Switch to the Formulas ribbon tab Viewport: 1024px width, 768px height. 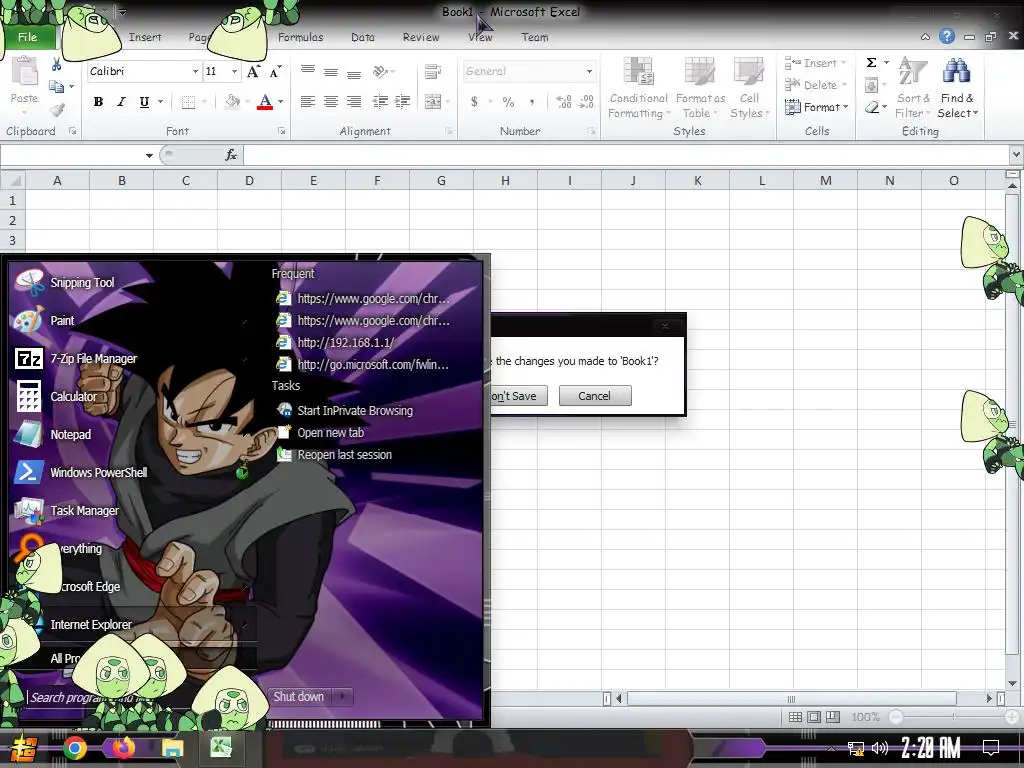point(300,37)
